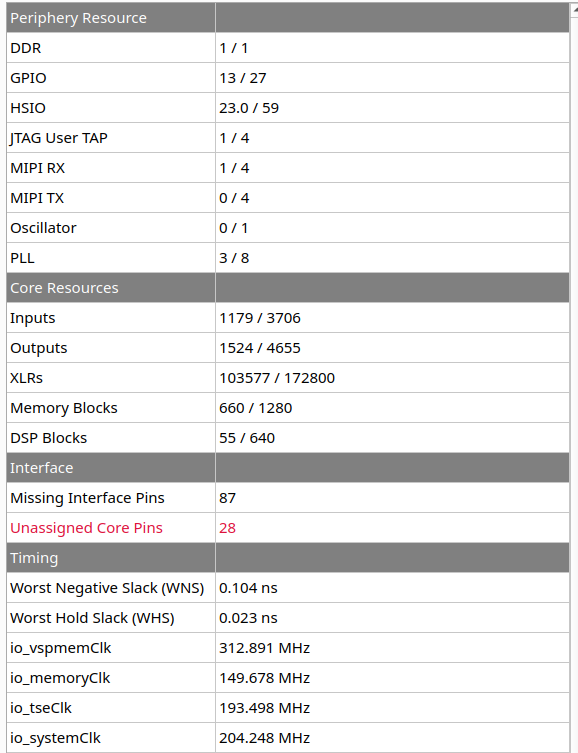Select the Memory Blocks row
The width and height of the screenshot is (578, 753).
(288, 408)
